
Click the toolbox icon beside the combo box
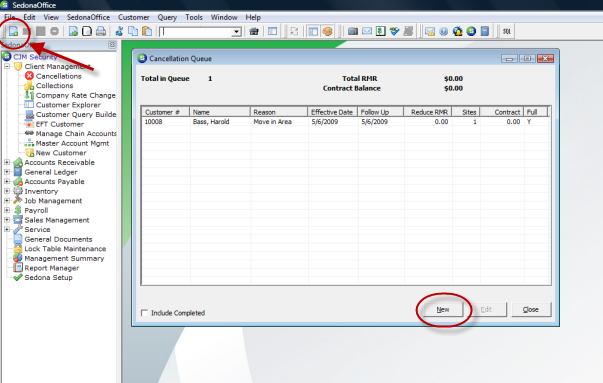[x=254, y=31]
